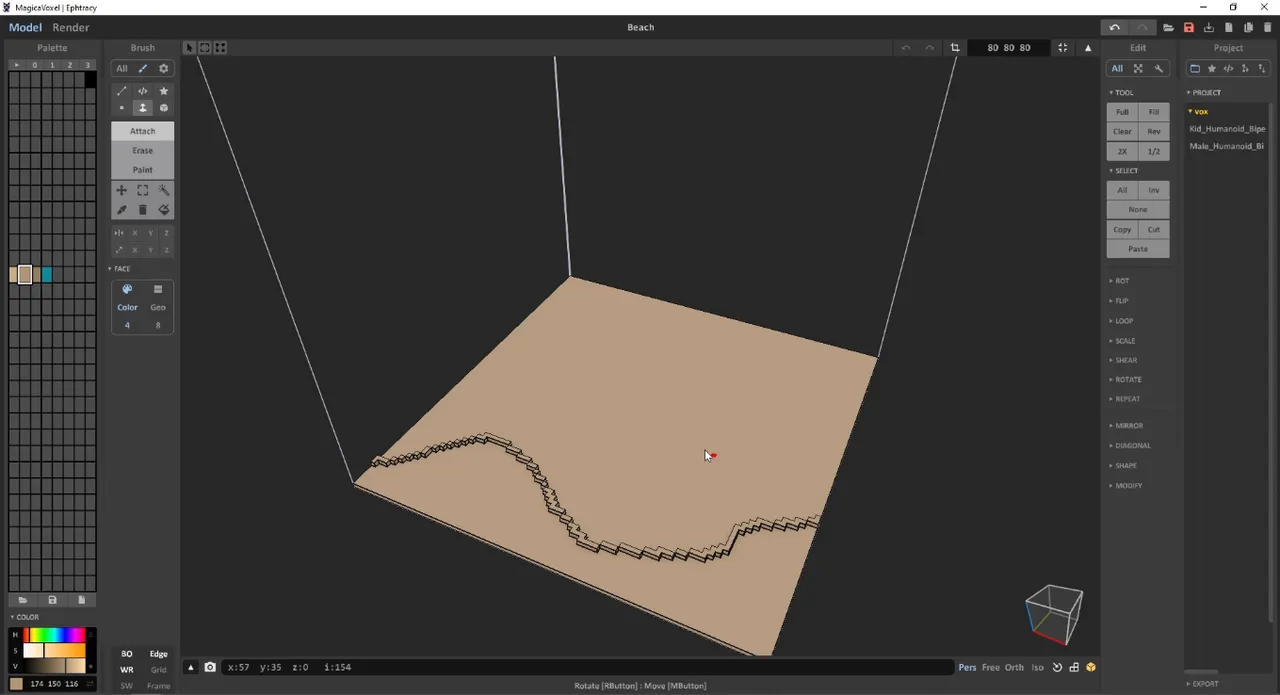This screenshot has height=695, width=1280.
Task: Click the Save As download icon
Action: (1209, 27)
